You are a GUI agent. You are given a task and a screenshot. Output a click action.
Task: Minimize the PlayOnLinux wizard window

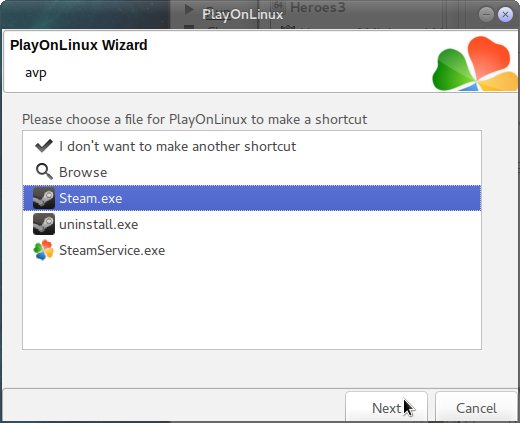486,14
